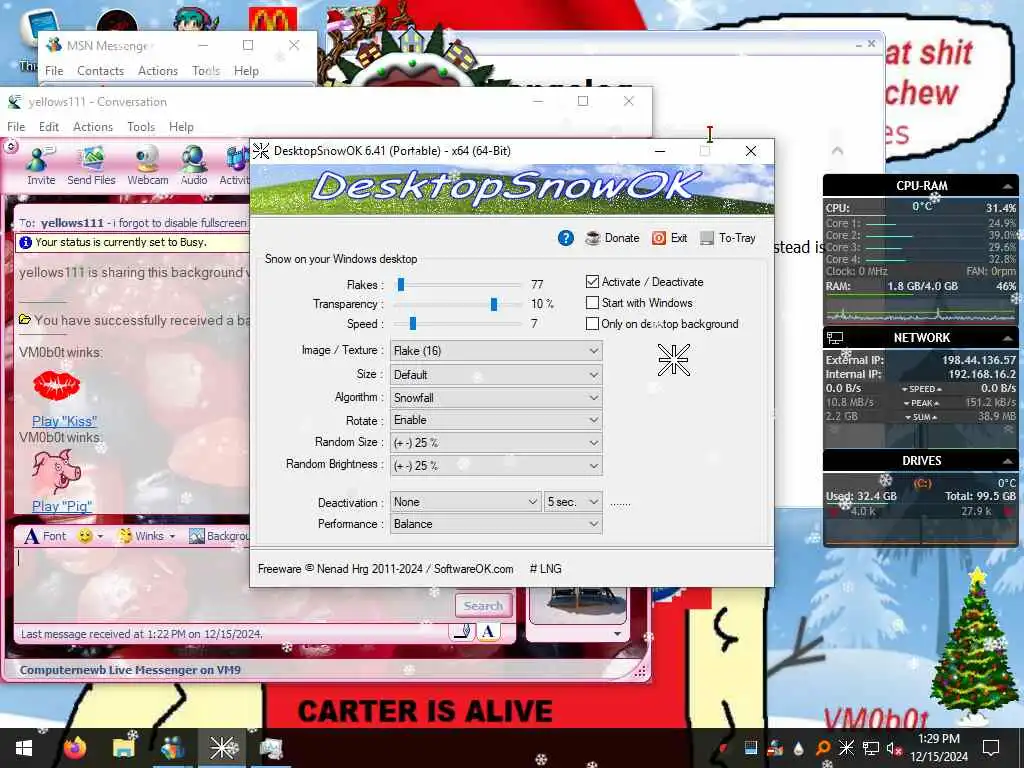Click Search button in conversation window

483,606
